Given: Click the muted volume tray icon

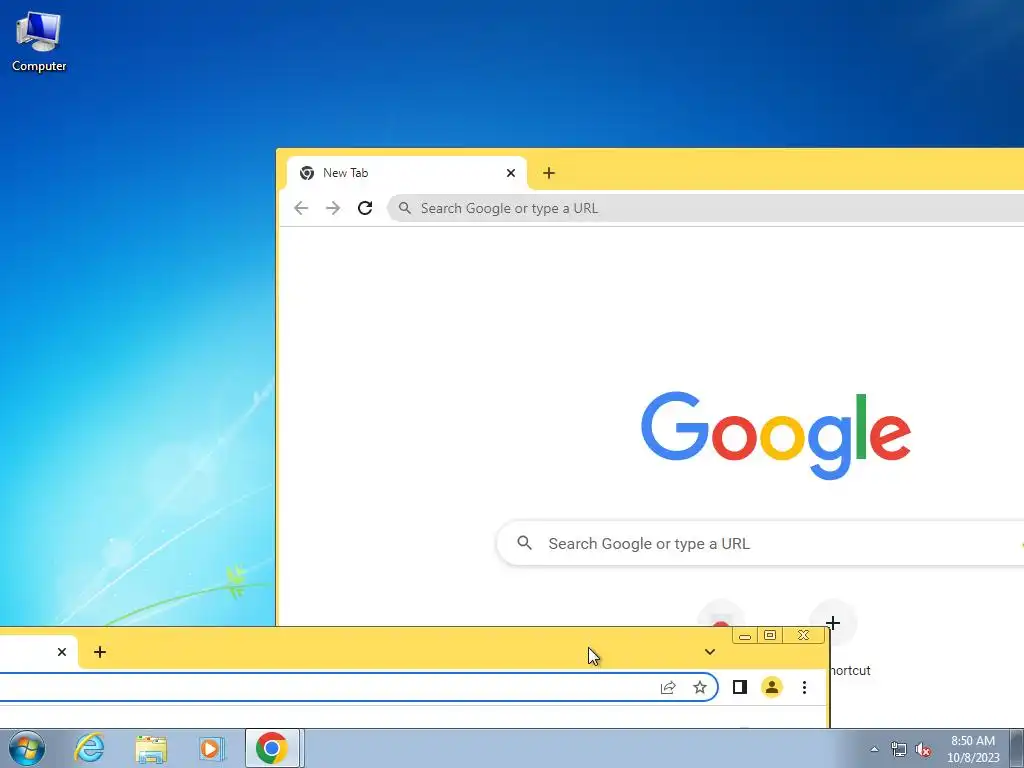Looking at the screenshot, I should (x=923, y=749).
